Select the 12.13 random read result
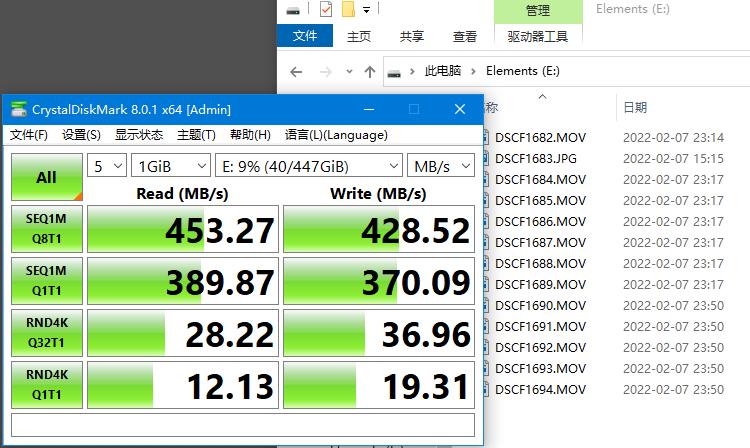The height and width of the screenshot is (448, 750). 183,385
